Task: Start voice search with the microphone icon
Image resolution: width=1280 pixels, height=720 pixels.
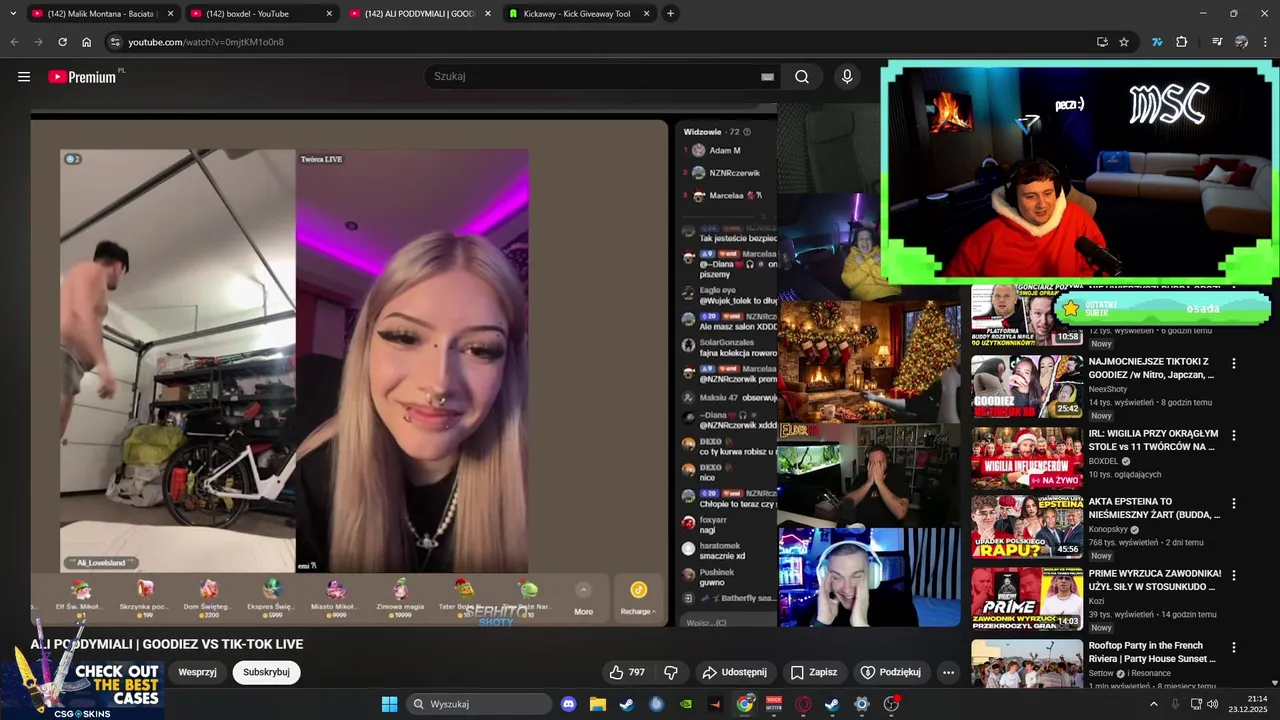Action: tap(847, 77)
